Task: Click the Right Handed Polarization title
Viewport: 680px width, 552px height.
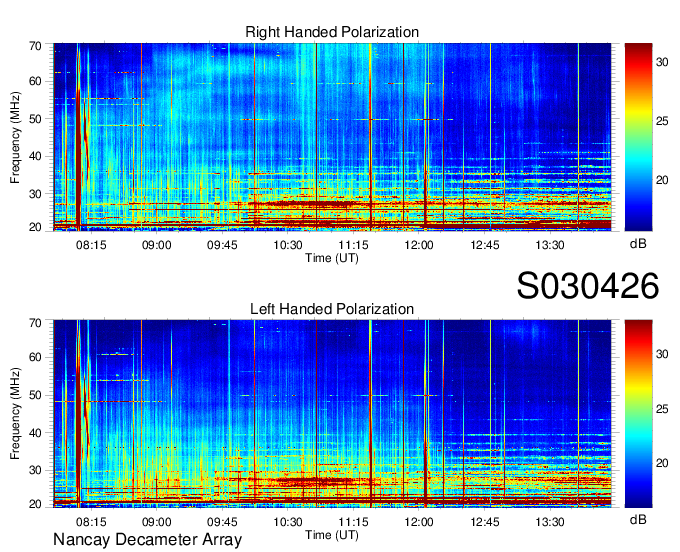Action: click(332, 32)
